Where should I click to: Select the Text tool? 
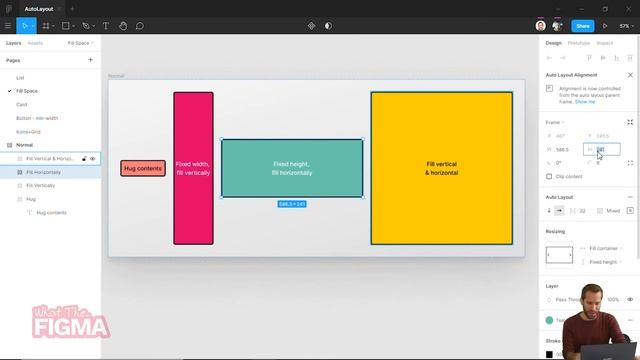[106, 26]
